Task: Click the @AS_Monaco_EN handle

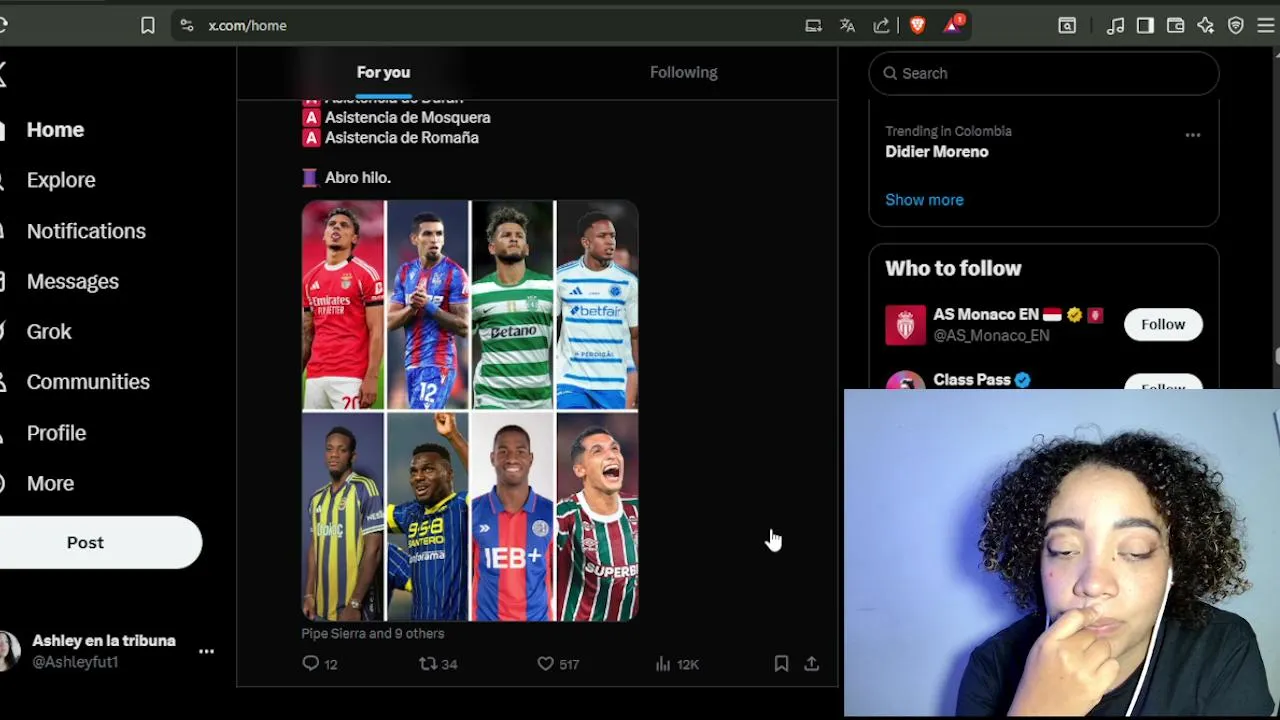Action: click(x=991, y=336)
